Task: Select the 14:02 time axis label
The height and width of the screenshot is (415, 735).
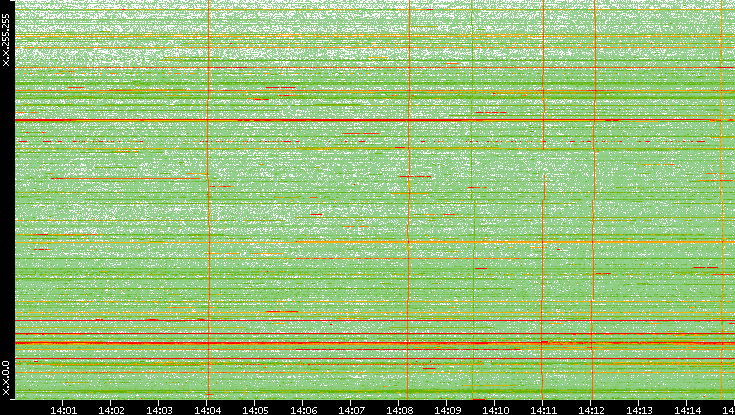Action: pos(111,410)
